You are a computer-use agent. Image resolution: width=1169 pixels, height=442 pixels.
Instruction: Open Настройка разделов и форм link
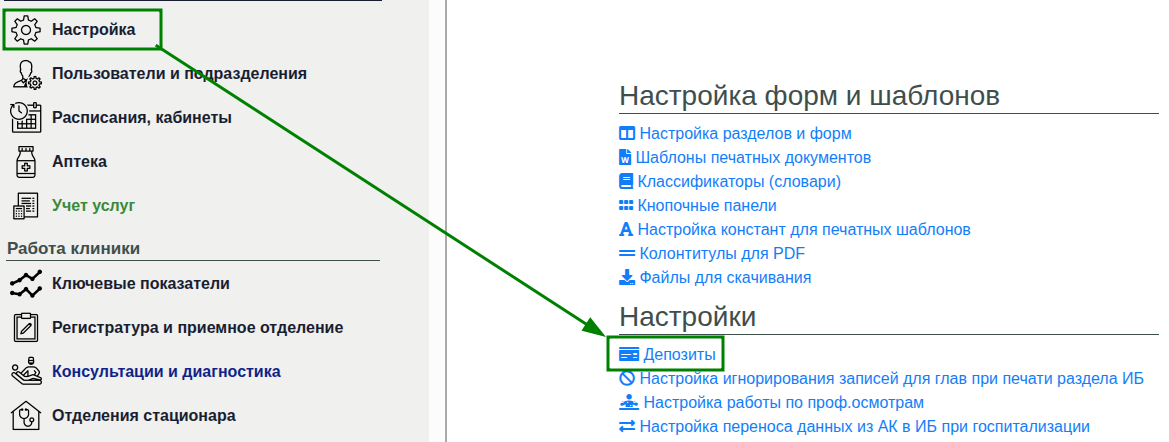[x=745, y=133]
